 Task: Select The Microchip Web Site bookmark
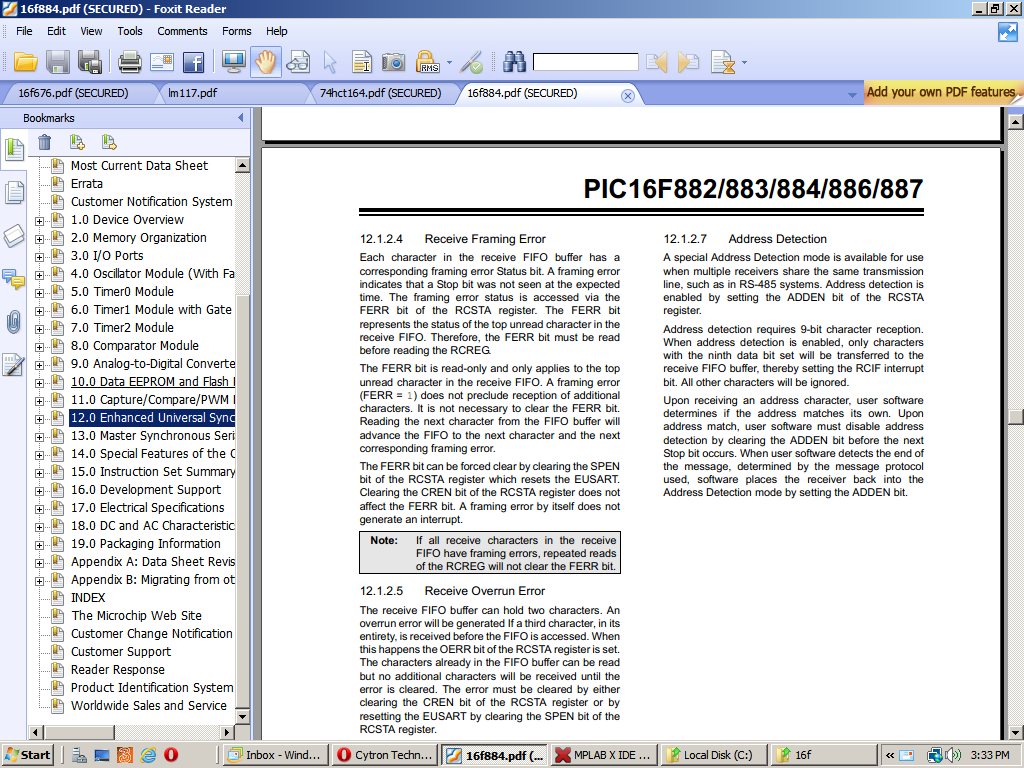click(136, 615)
